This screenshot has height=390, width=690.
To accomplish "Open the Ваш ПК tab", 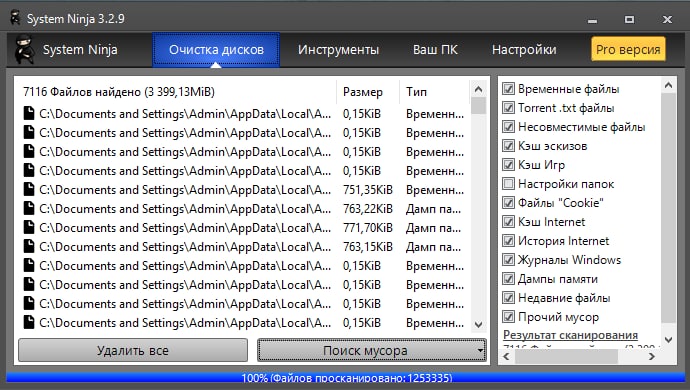I will click(x=435, y=50).
